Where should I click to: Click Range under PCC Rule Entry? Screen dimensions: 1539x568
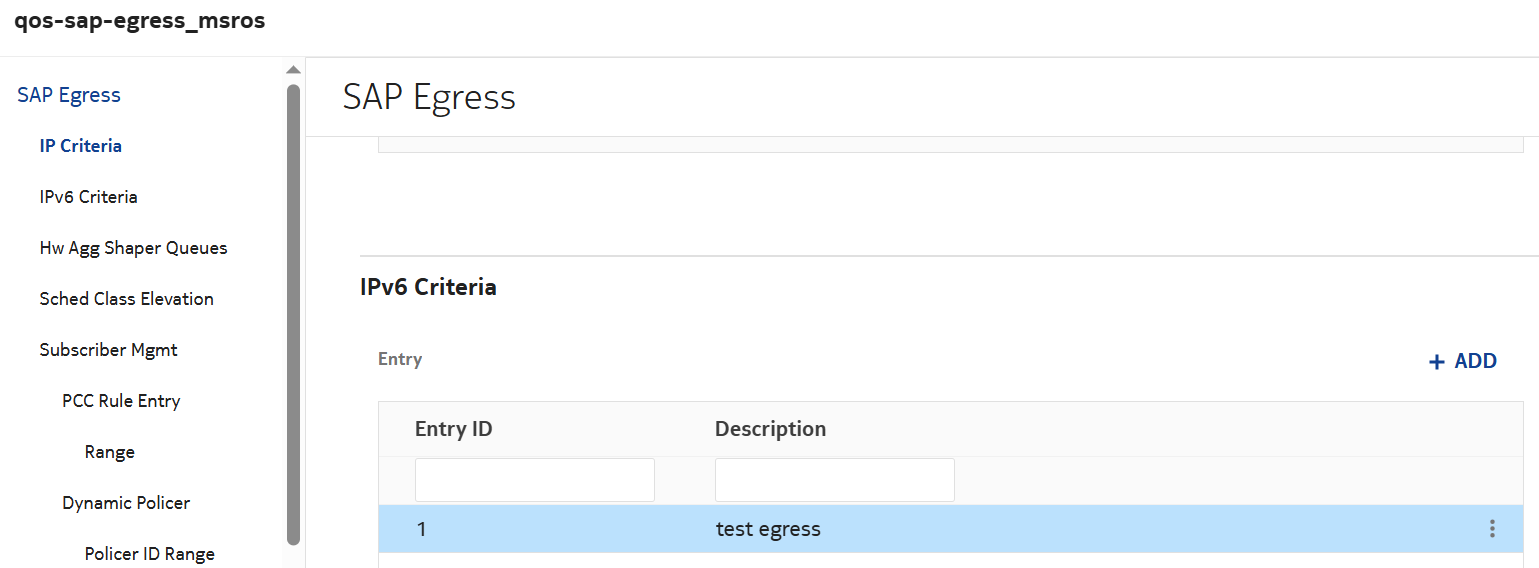click(x=110, y=452)
